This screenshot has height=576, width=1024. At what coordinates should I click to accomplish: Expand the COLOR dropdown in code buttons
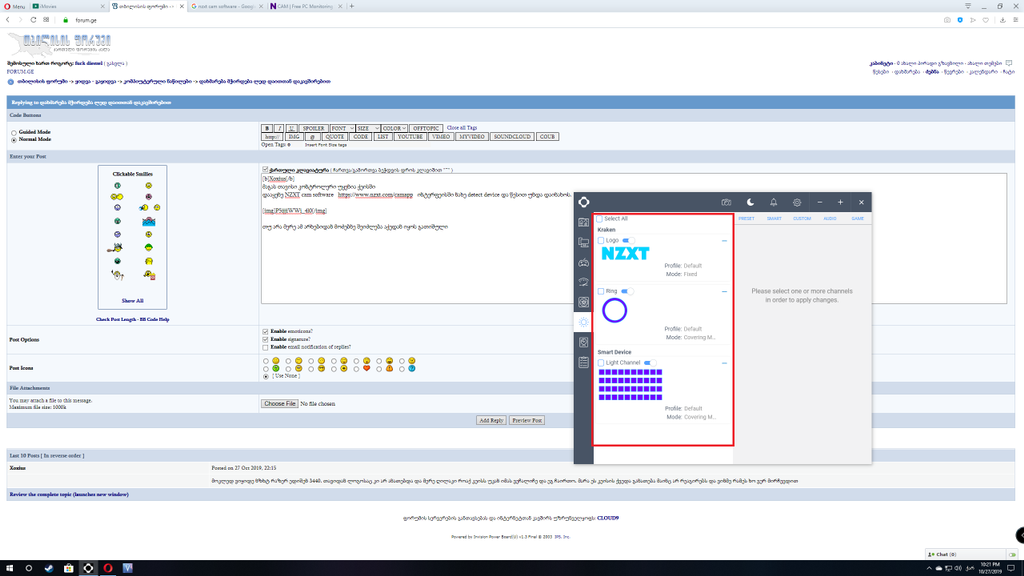(x=393, y=129)
